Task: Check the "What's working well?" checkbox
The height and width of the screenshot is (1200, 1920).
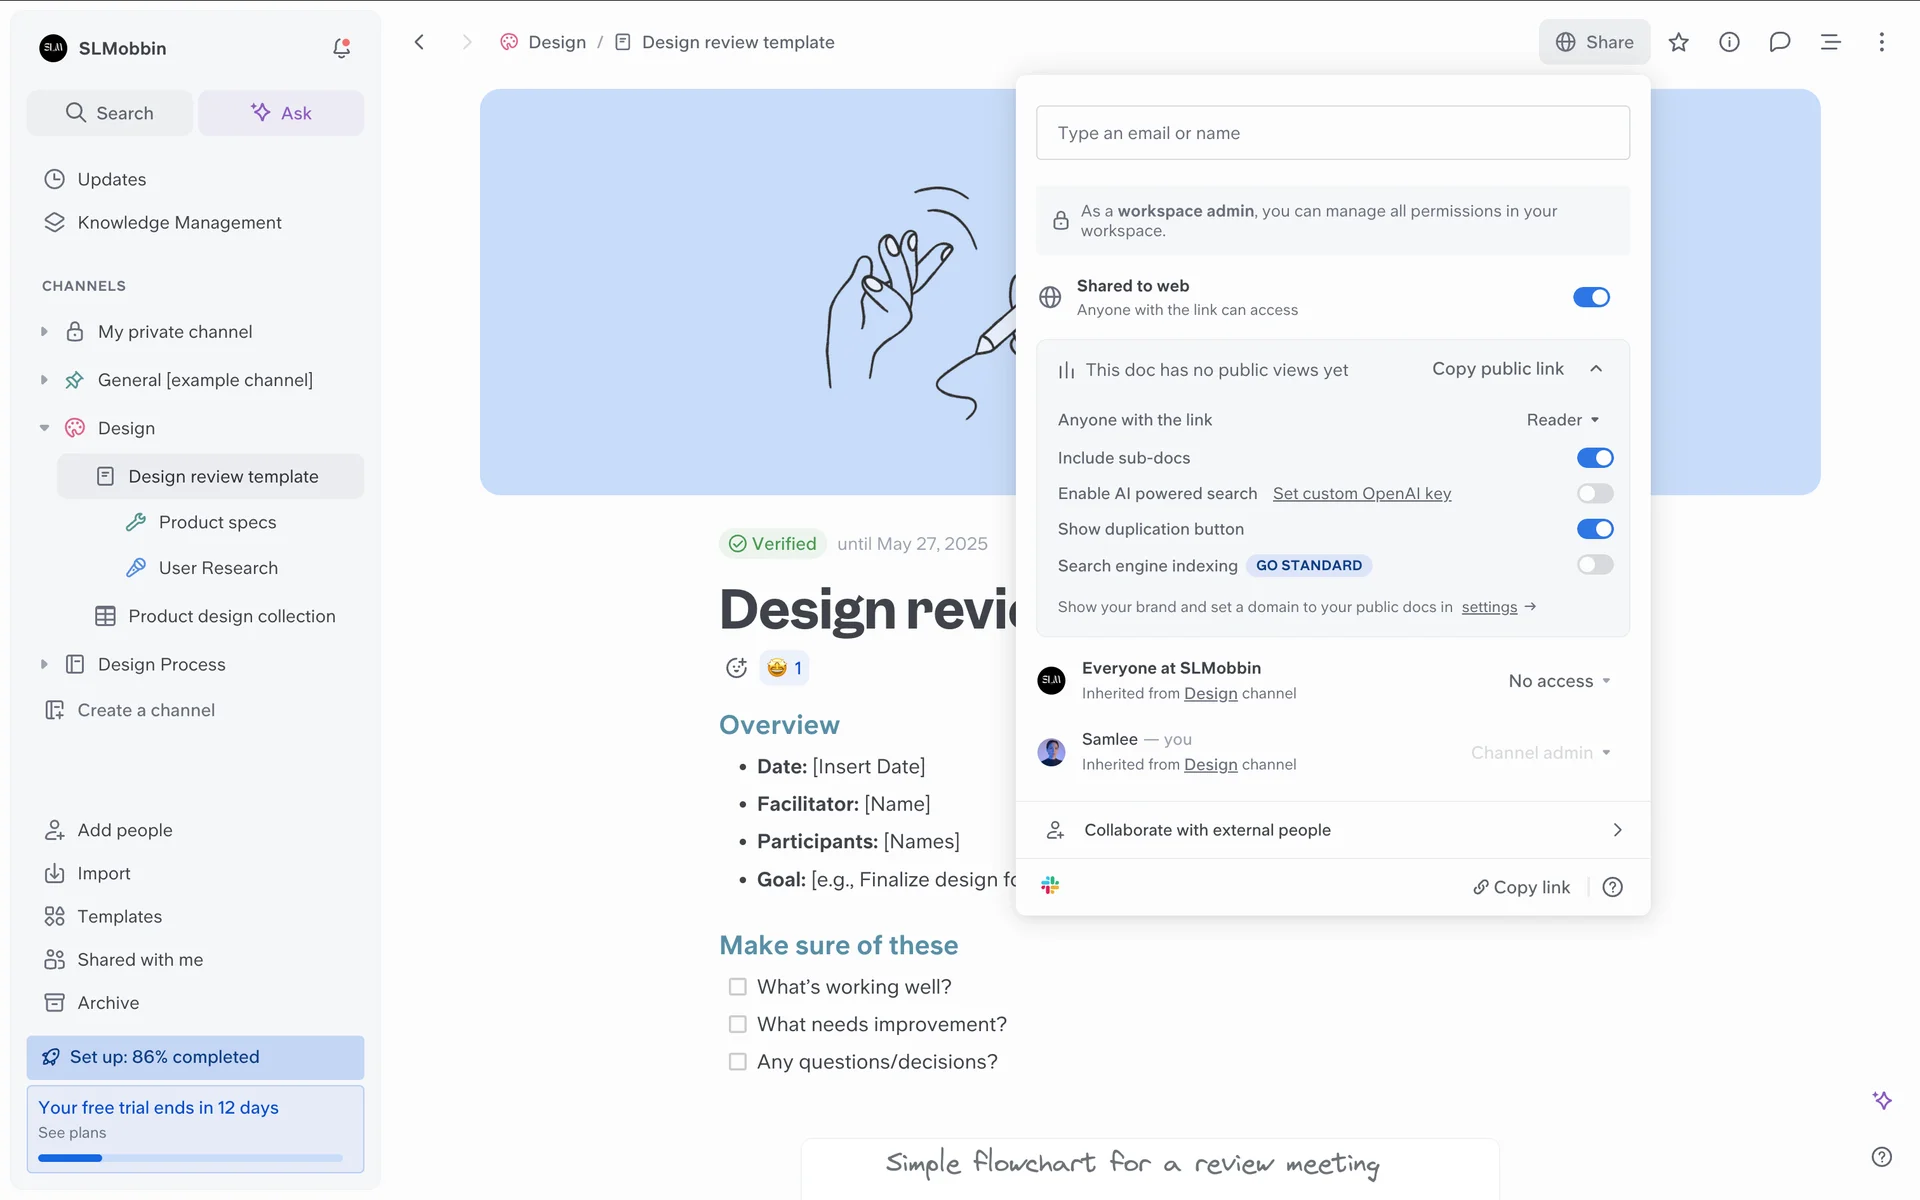Action: point(738,987)
